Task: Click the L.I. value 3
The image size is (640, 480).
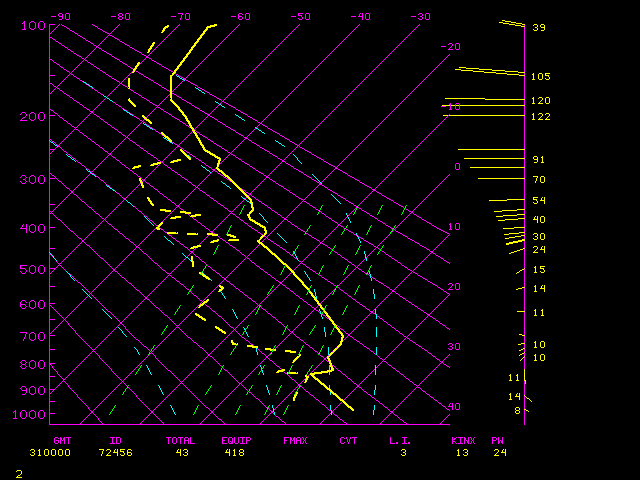Action: pos(403,453)
